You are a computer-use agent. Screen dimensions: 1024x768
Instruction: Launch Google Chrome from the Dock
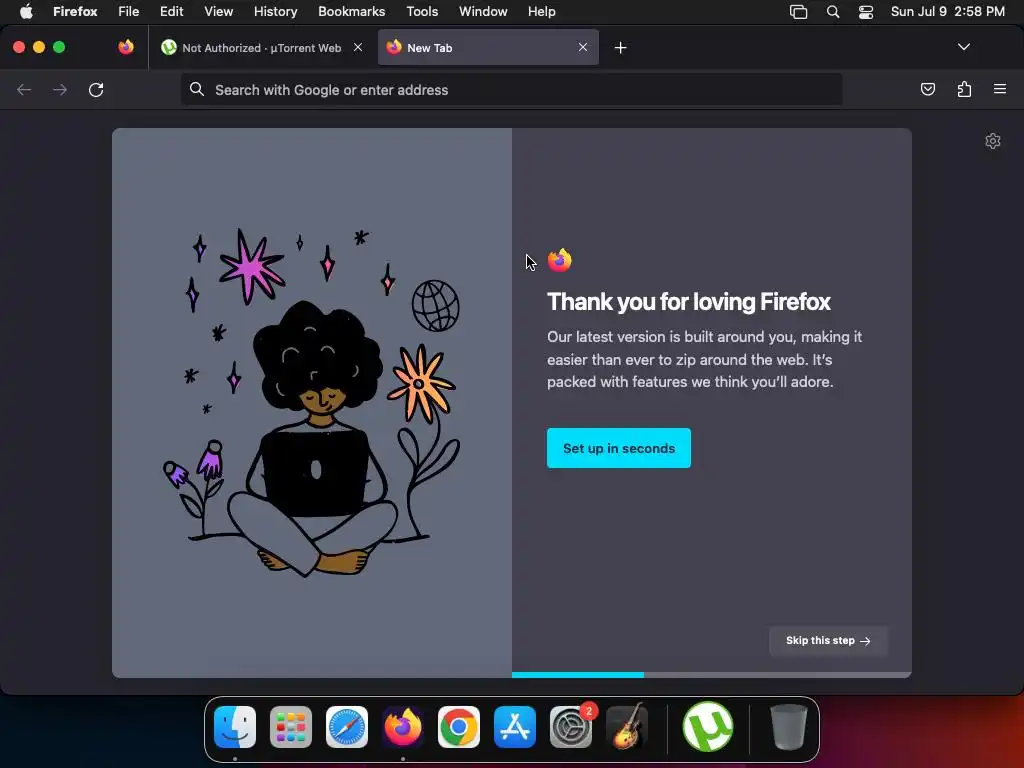[458, 727]
